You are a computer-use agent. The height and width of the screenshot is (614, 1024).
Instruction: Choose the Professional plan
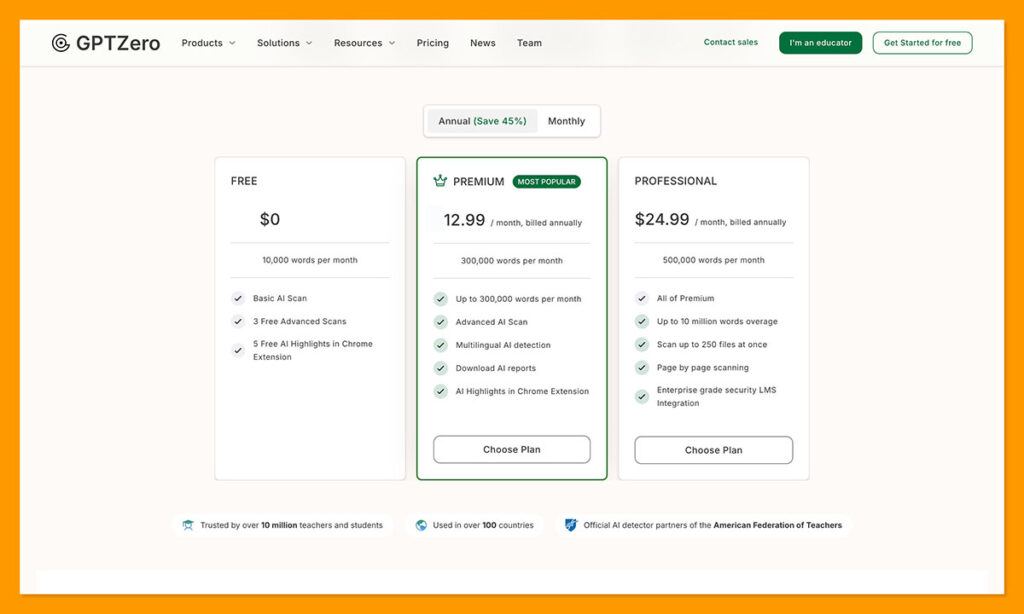pyautogui.click(x=713, y=451)
